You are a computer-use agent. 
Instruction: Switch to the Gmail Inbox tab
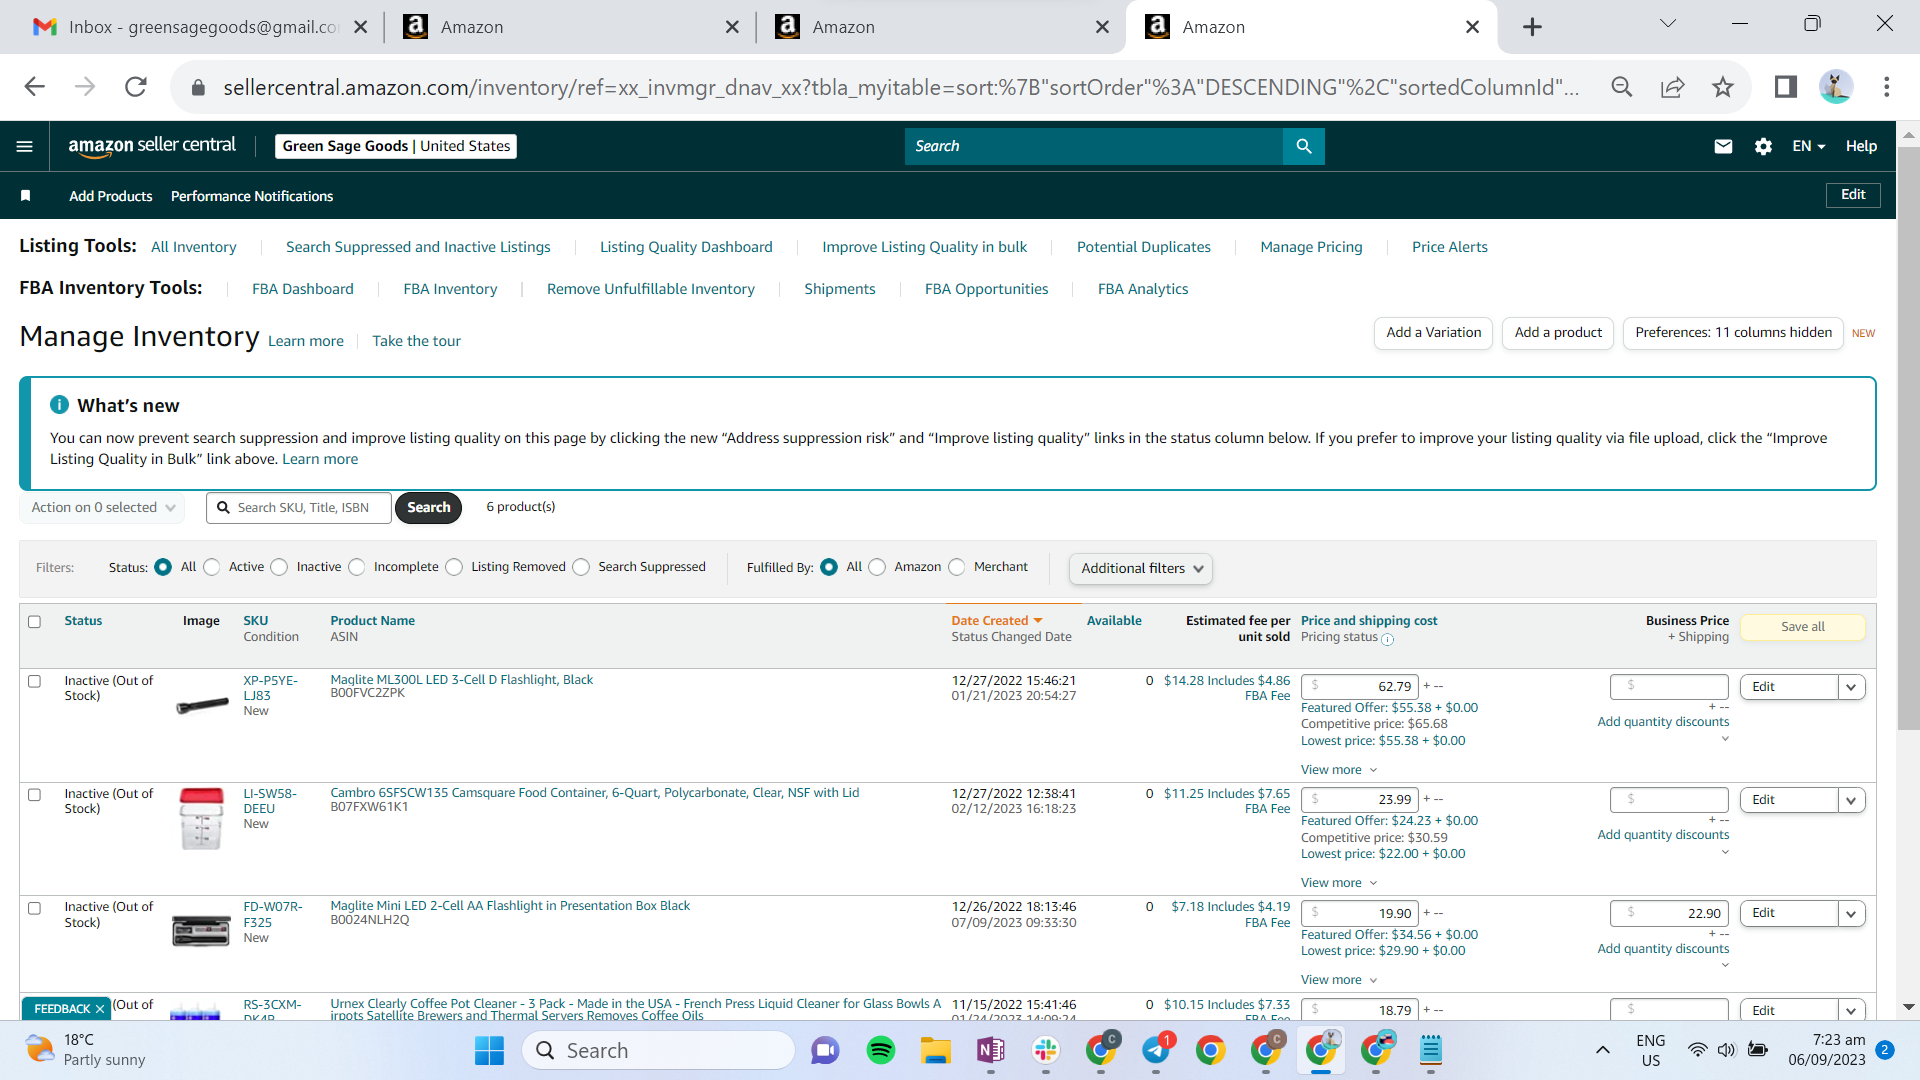pos(200,27)
